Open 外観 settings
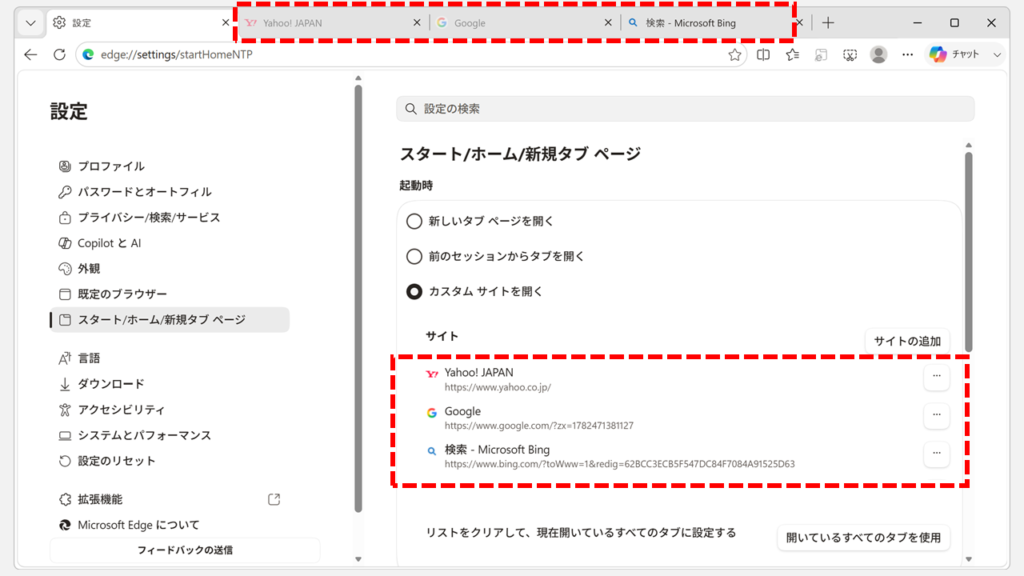This screenshot has height=576, width=1024. (x=170, y=268)
